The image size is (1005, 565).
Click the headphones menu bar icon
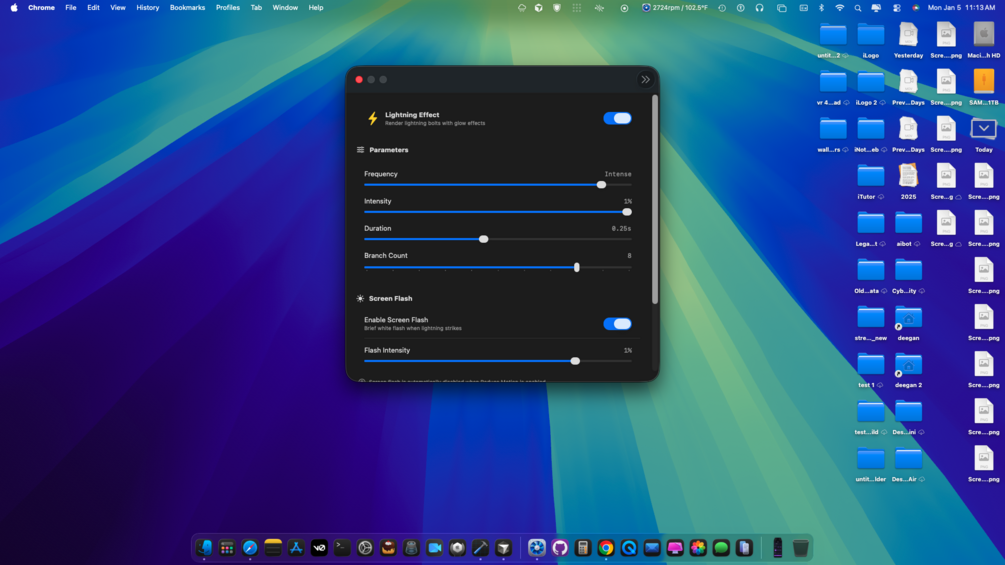(760, 8)
